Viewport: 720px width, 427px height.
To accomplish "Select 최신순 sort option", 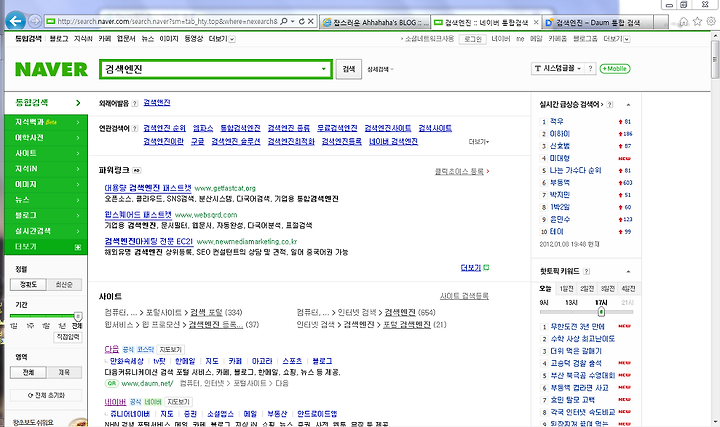I will coord(64,285).
